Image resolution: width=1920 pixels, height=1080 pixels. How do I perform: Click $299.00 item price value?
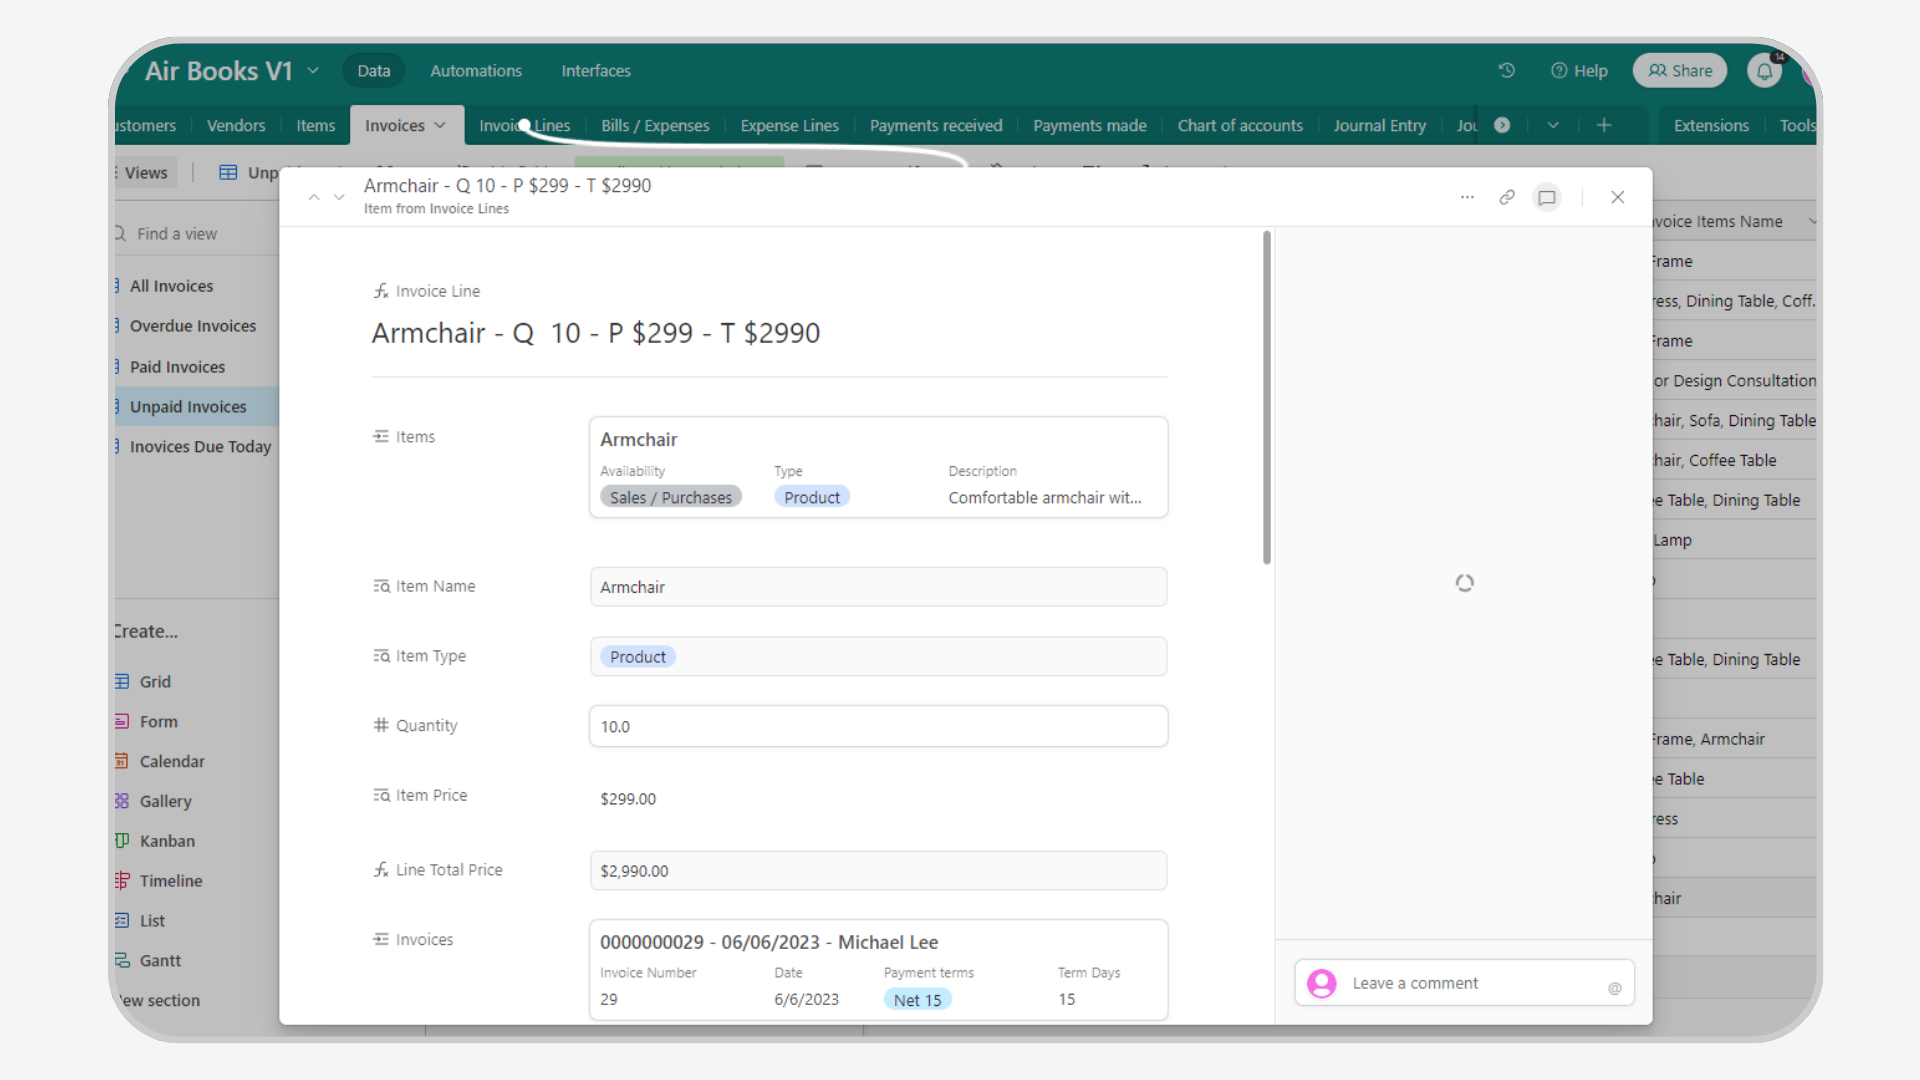[628, 799]
